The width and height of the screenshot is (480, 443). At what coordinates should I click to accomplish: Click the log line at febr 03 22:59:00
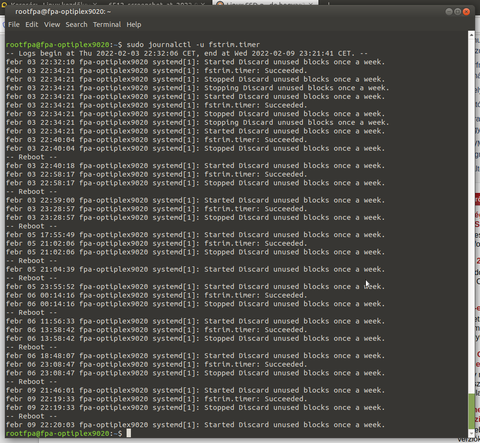point(195,200)
